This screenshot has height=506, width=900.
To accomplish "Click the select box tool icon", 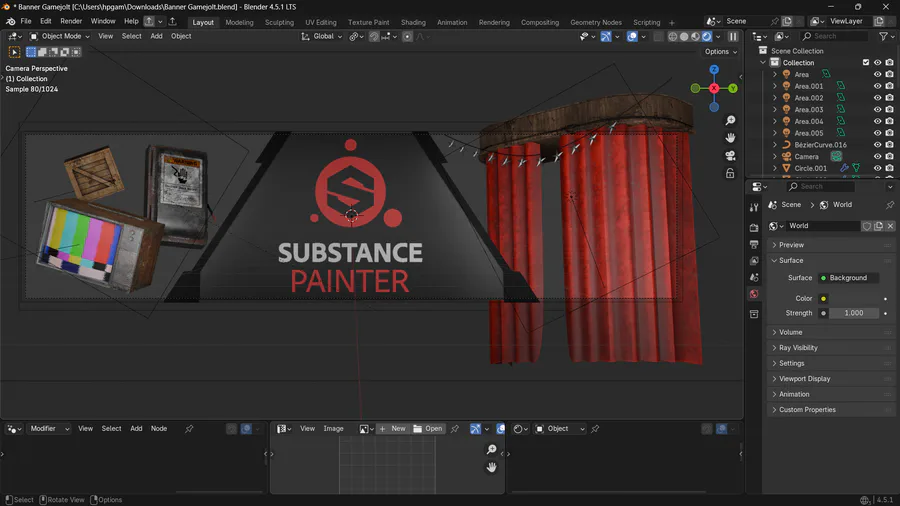I will coord(14,52).
